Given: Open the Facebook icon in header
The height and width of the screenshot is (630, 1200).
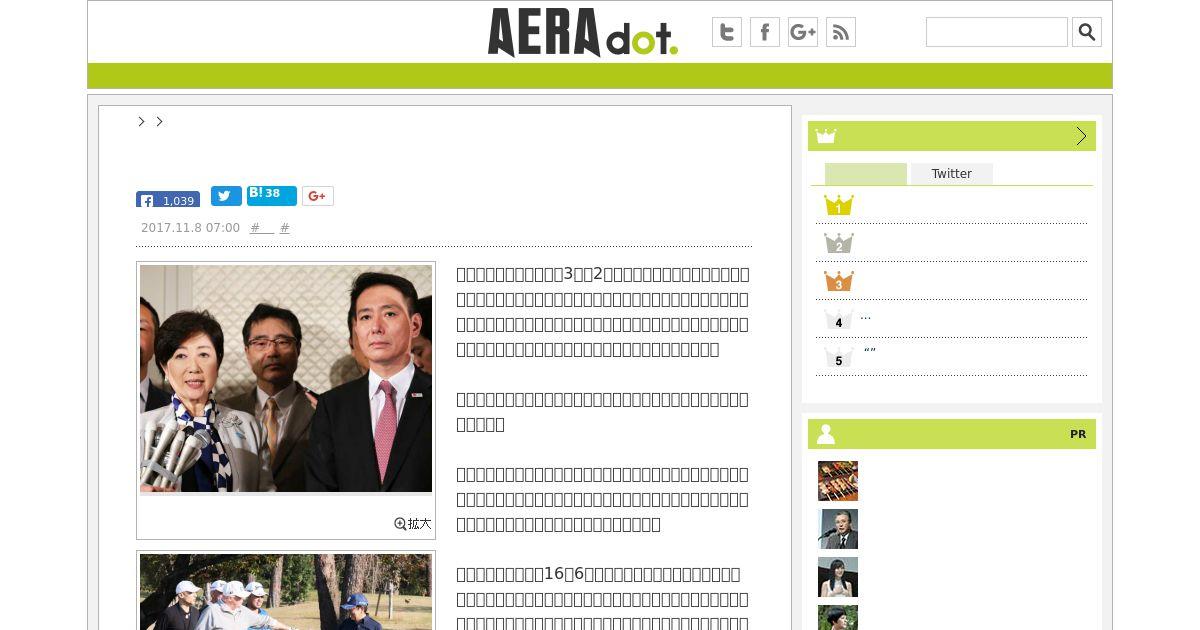Looking at the screenshot, I should point(765,32).
